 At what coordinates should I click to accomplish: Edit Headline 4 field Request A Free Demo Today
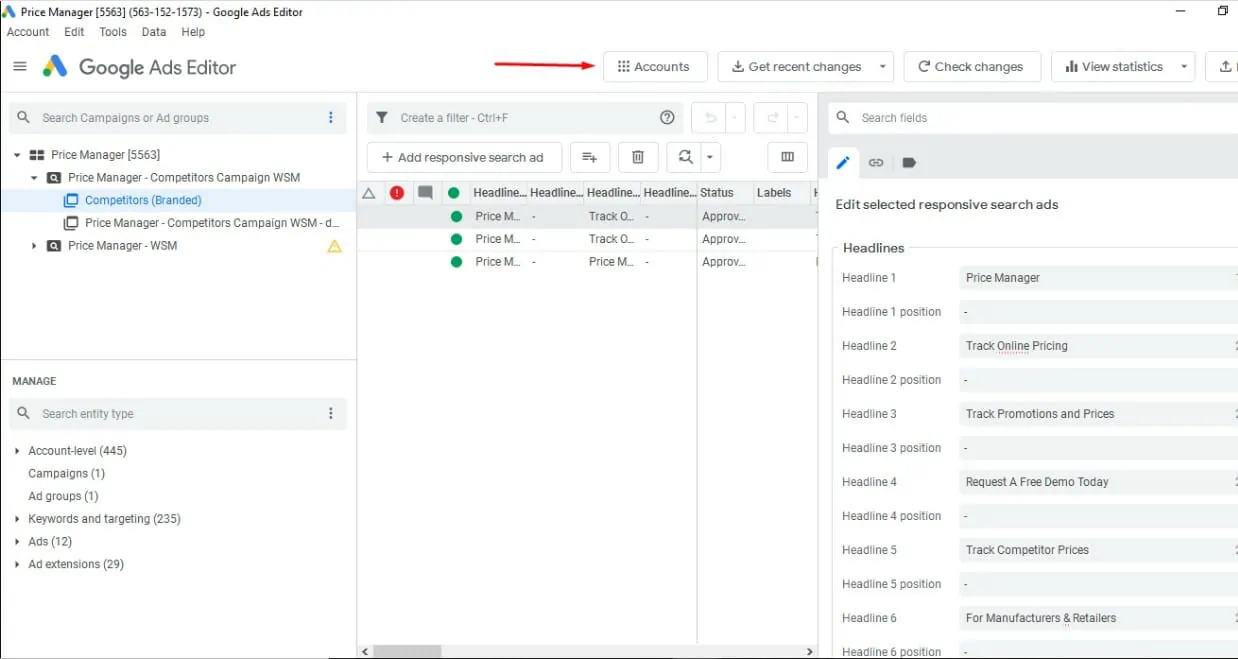coord(1098,482)
